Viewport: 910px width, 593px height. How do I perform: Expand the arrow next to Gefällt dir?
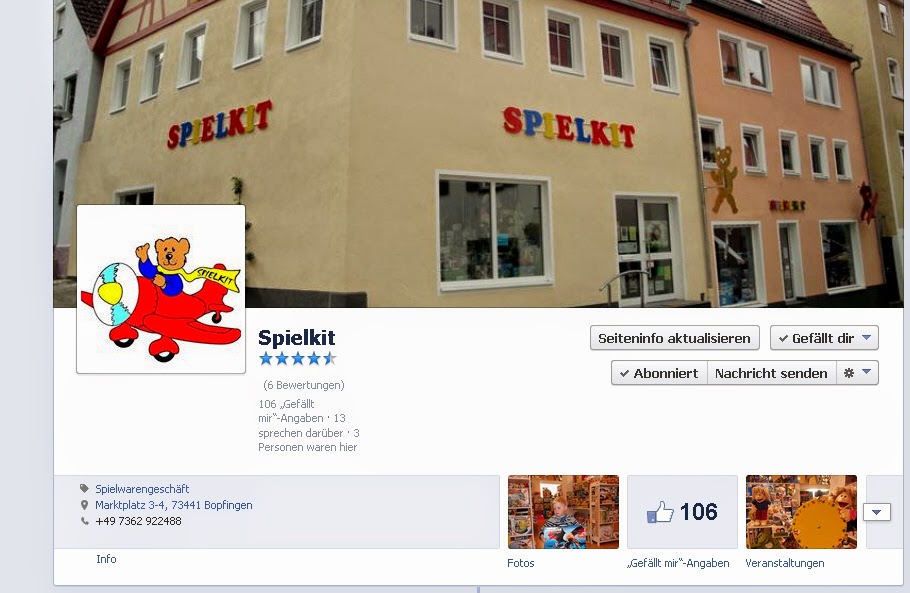[x=866, y=338]
